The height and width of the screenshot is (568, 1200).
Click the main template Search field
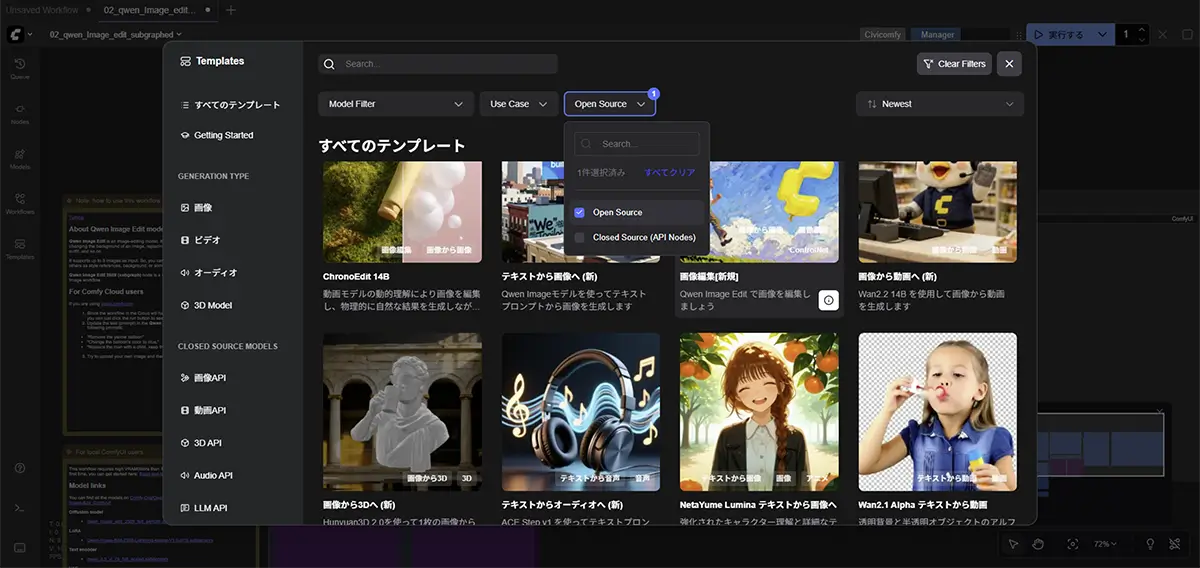tap(438, 64)
